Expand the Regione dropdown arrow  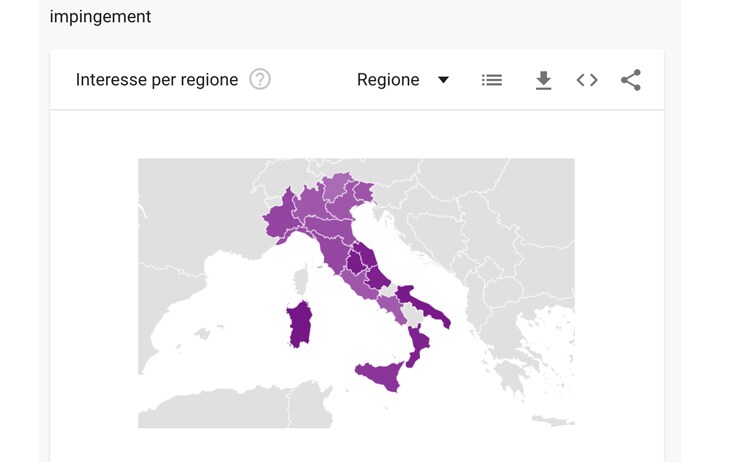(x=443, y=80)
